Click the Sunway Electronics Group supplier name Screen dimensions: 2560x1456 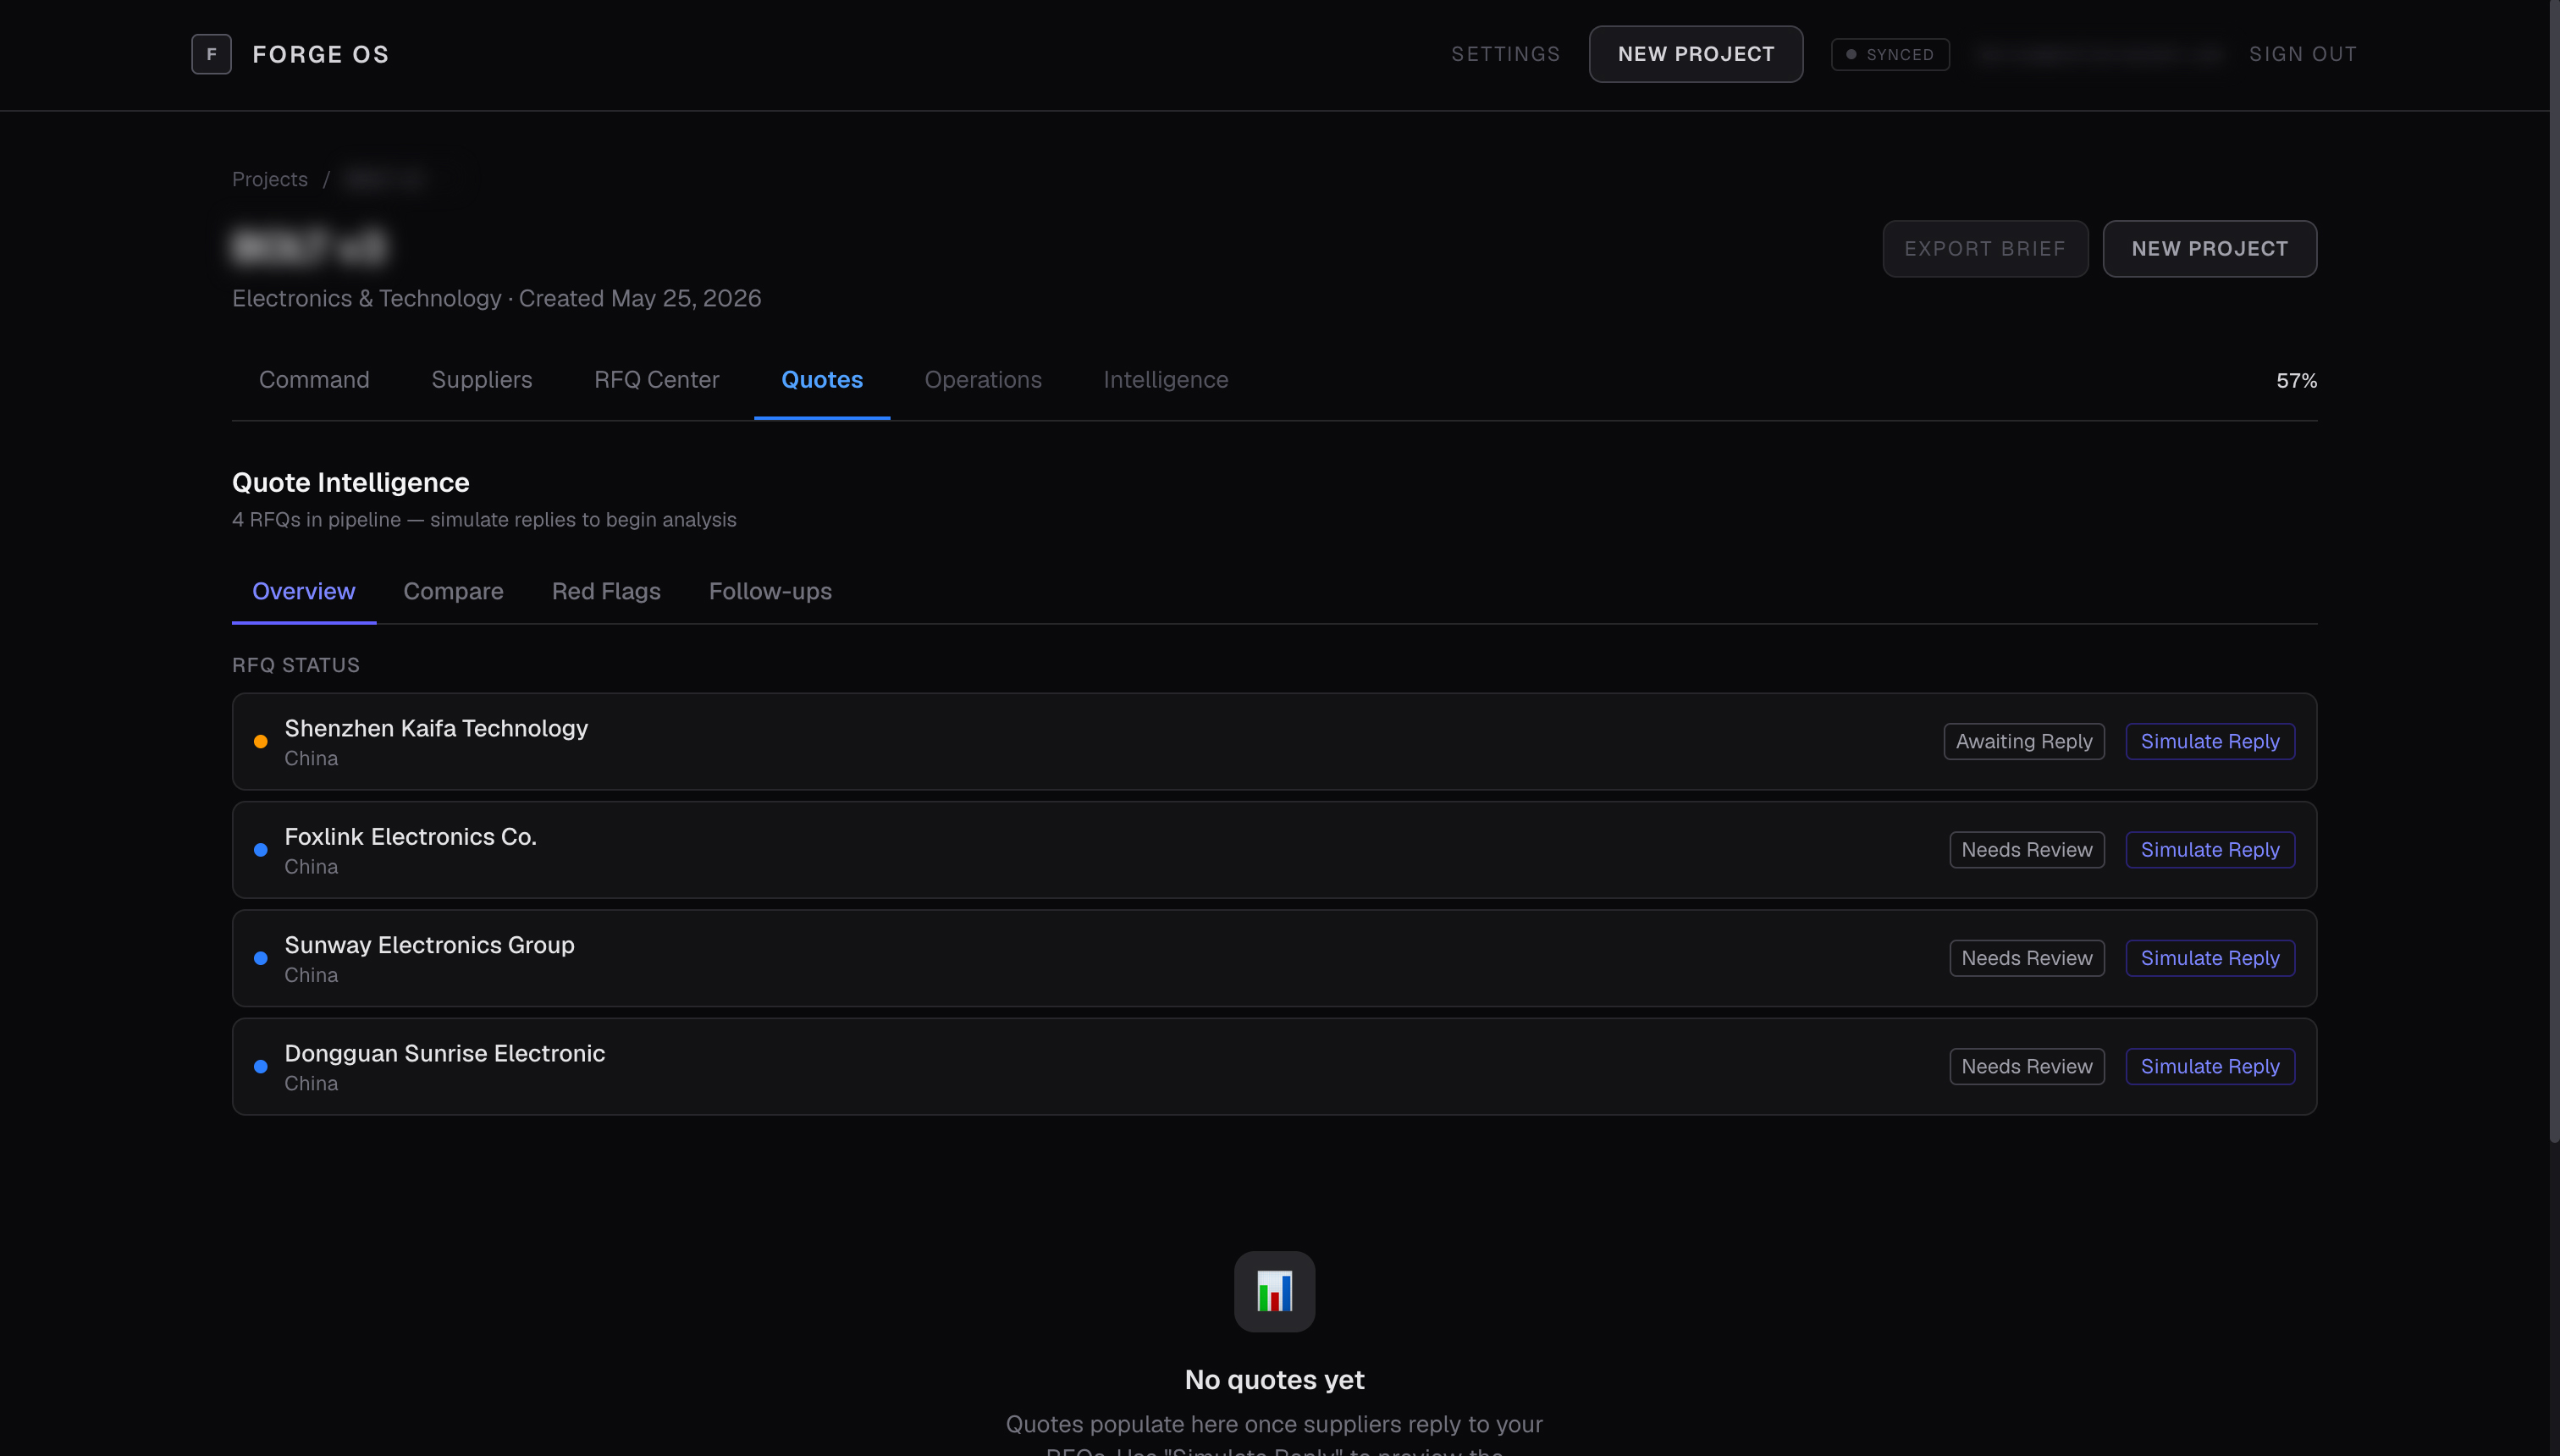tap(429, 945)
